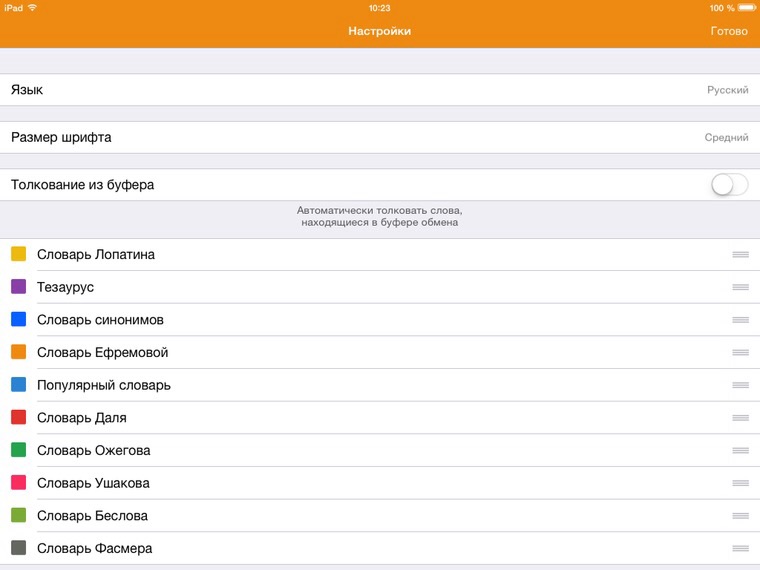Screen dimensions: 760x570
Task: Select the Словарь Ушакова label
Action: pos(93,483)
